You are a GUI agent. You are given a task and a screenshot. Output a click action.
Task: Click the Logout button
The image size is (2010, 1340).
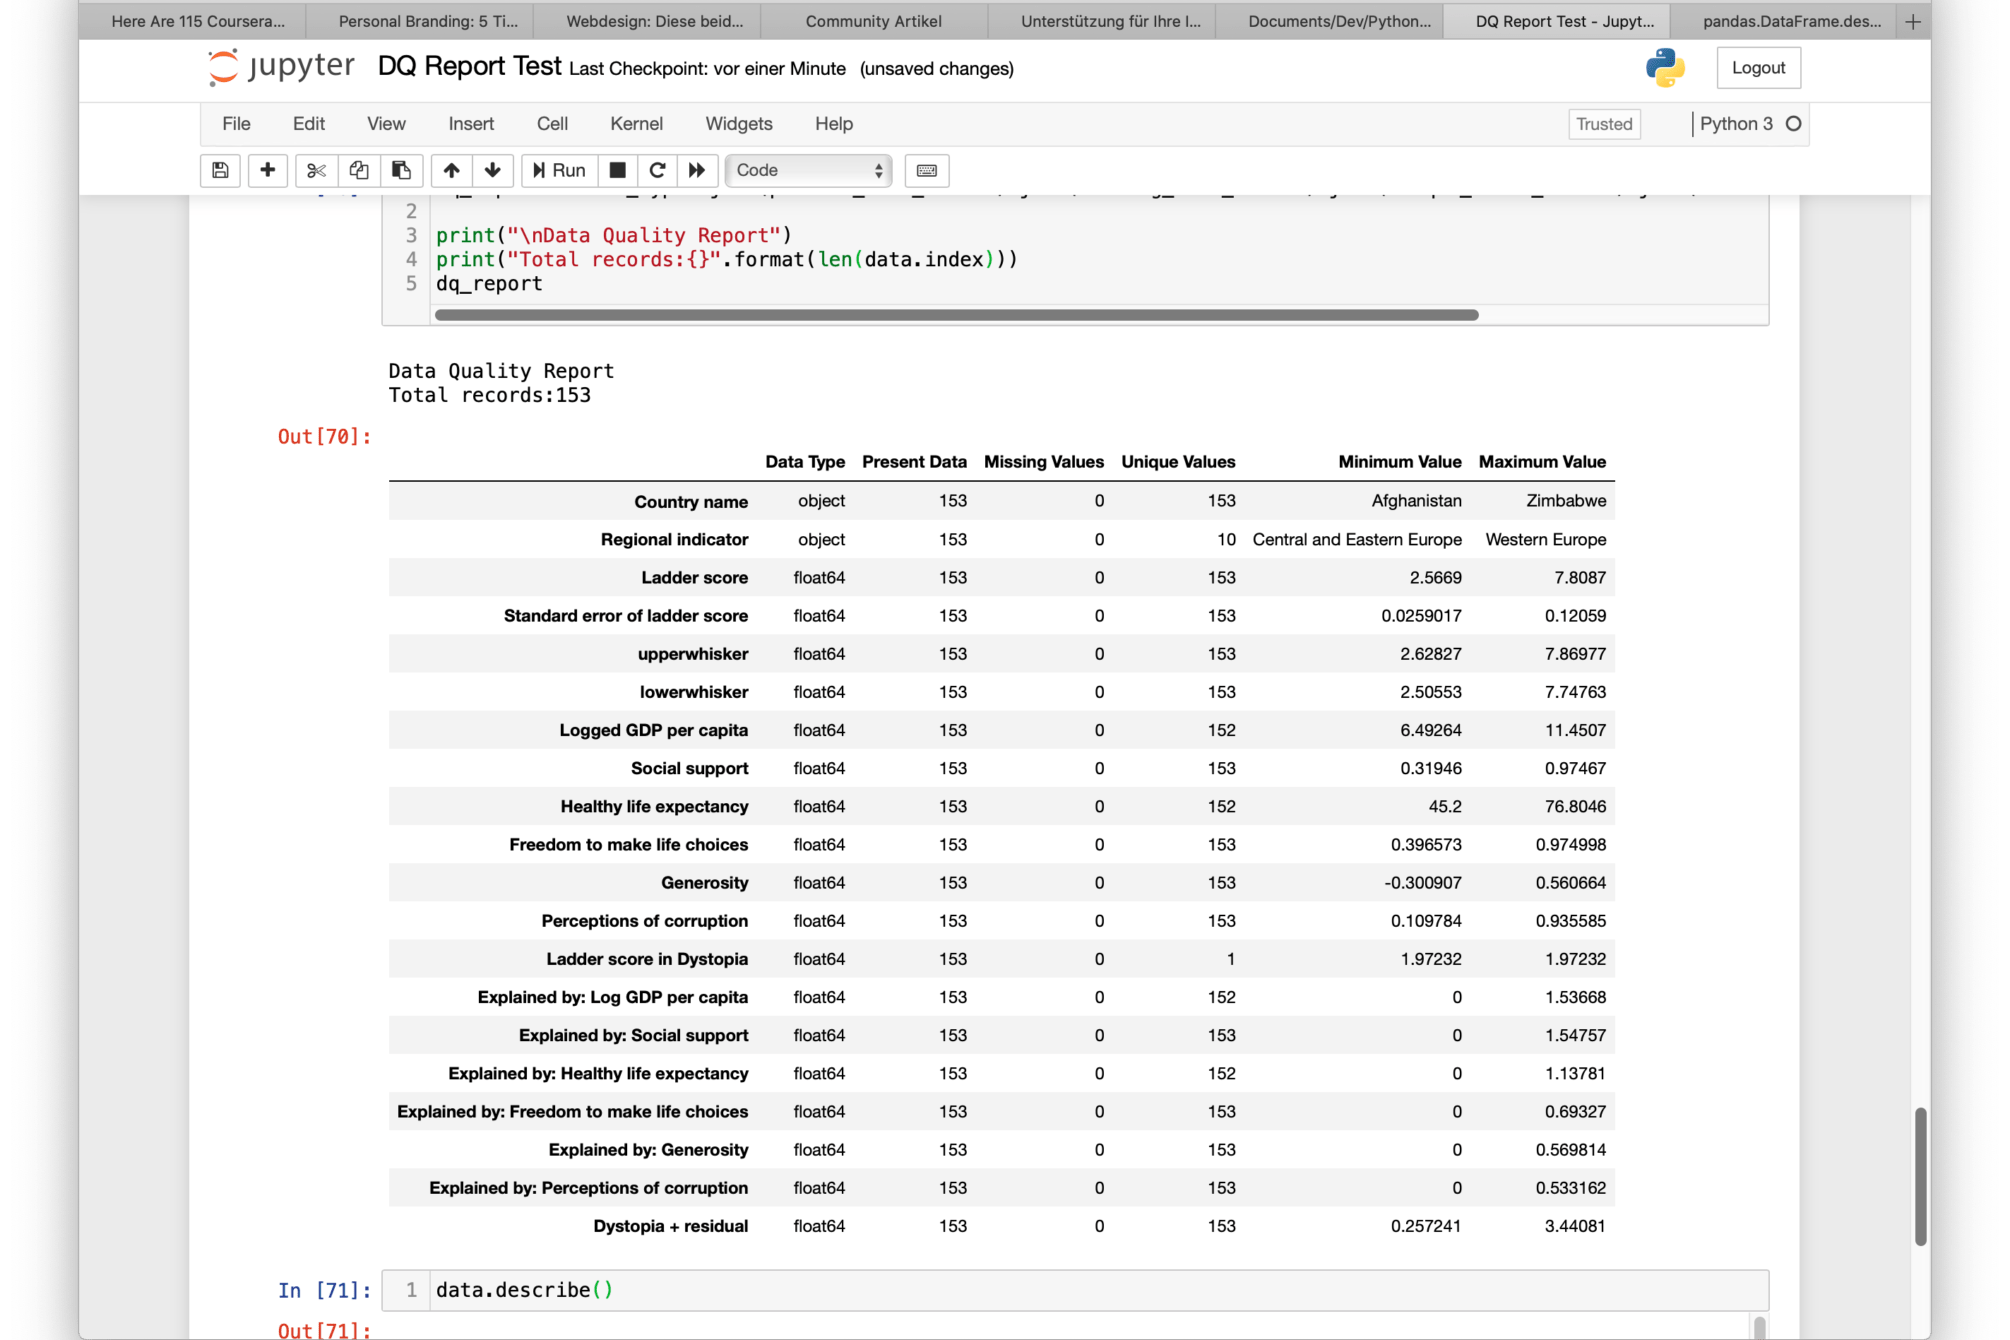coord(1758,67)
